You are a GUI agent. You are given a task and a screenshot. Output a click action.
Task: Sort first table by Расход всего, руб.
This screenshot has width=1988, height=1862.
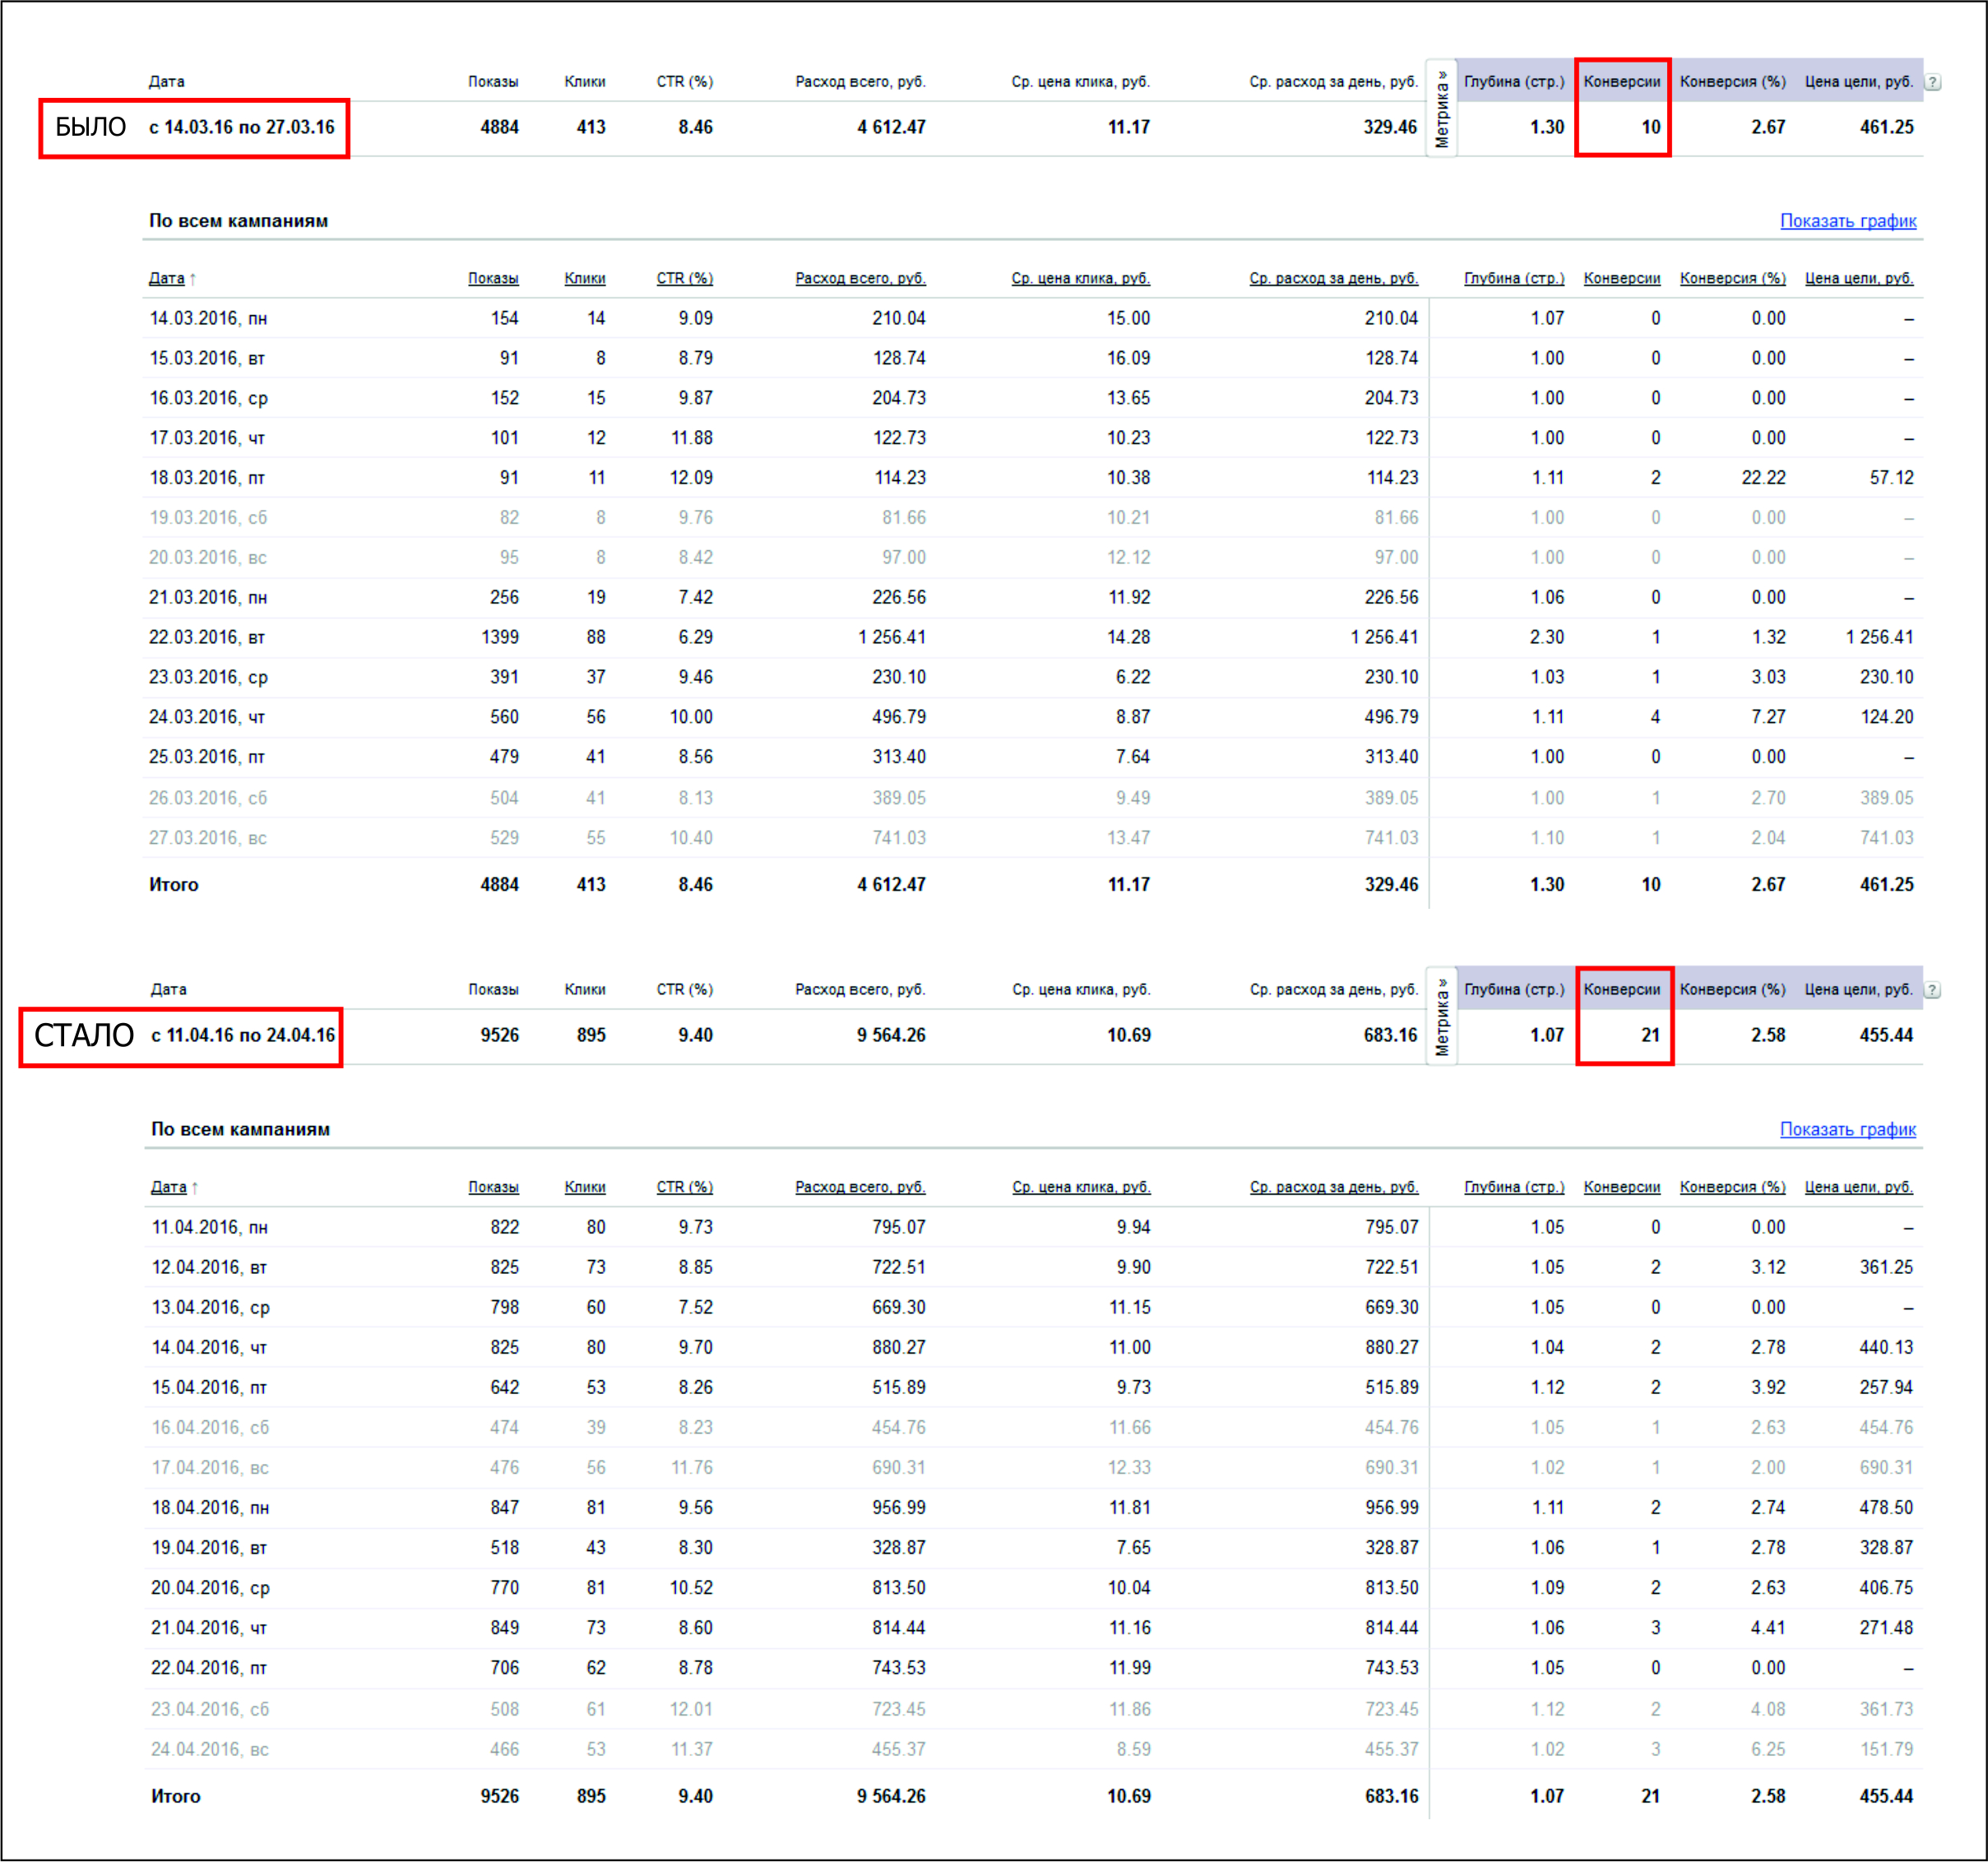pos(861,278)
